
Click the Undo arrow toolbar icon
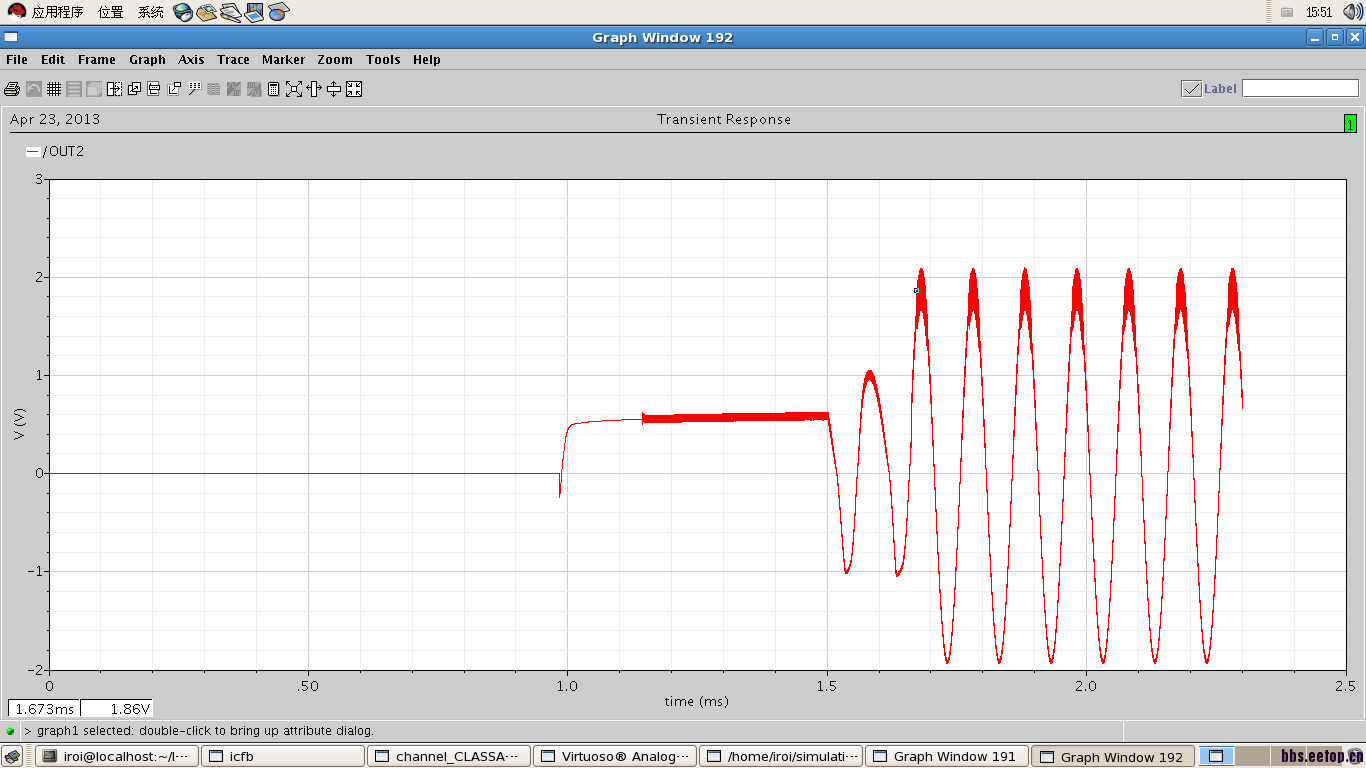tap(33, 89)
